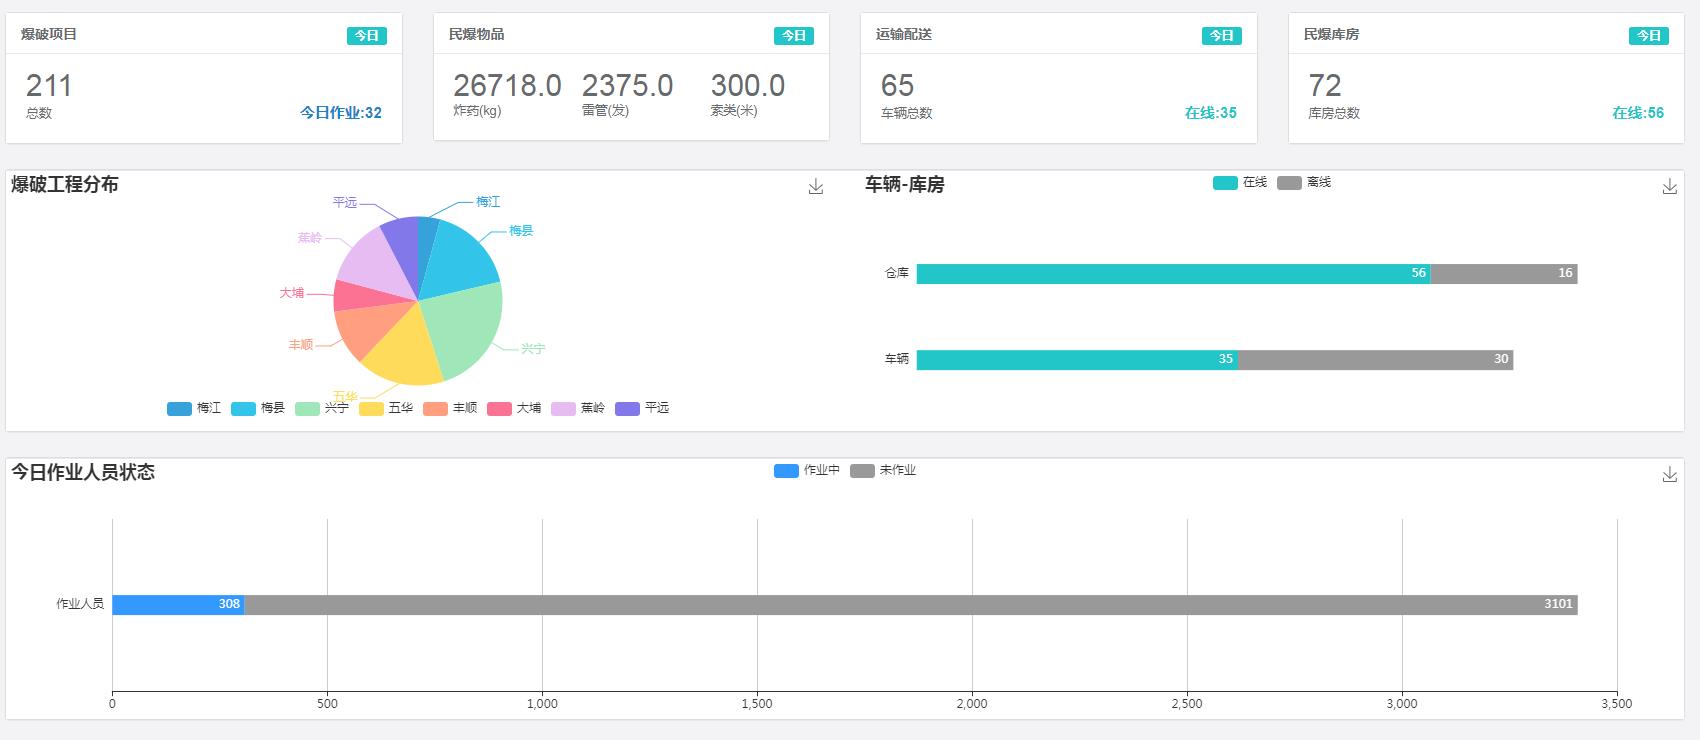Screen dimensions: 1700x740
Task: Open the 在线:56 warehouse link
Action: [1637, 113]
